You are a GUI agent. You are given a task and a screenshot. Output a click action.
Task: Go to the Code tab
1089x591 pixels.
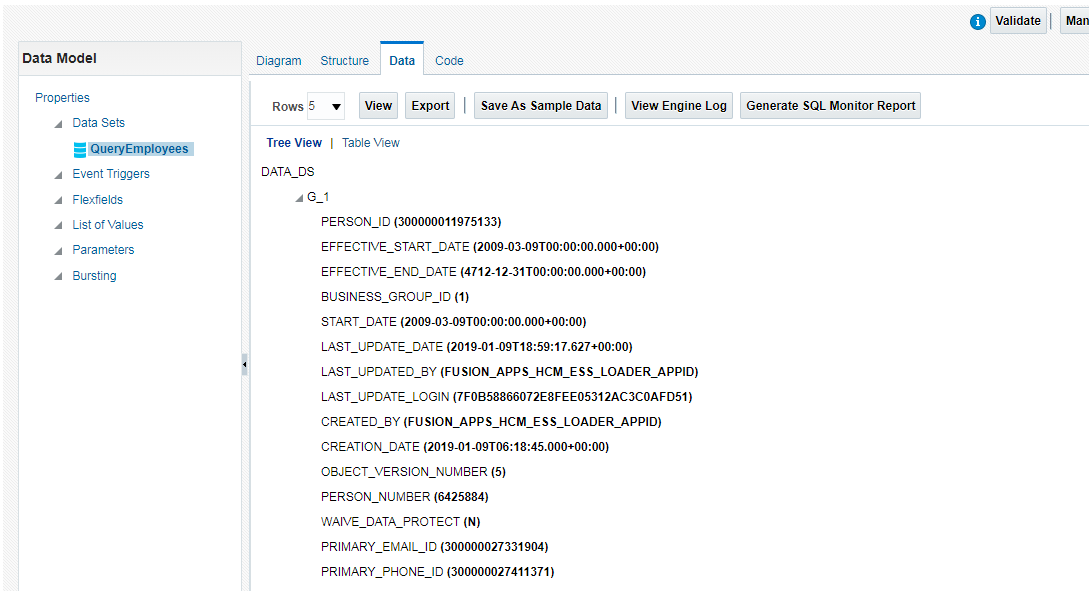tap(449, 61)
